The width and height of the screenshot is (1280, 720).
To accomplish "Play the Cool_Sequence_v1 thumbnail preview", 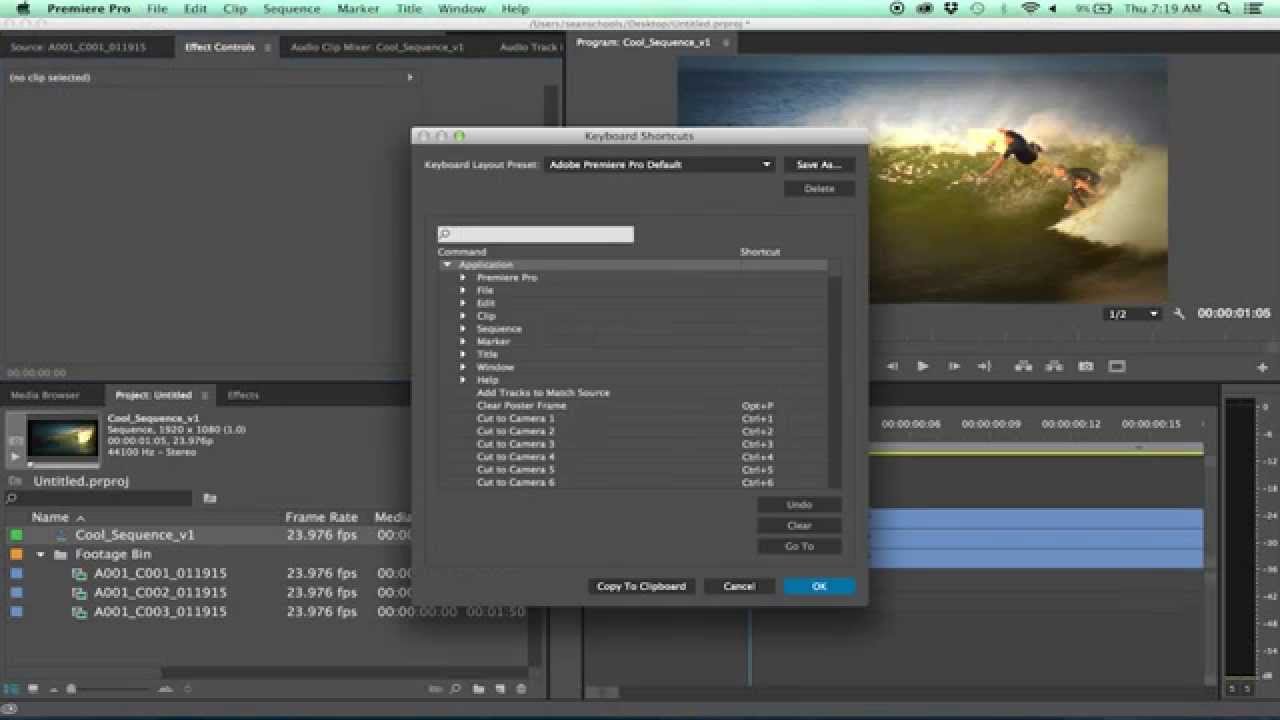I will click(x=14, y=456).
